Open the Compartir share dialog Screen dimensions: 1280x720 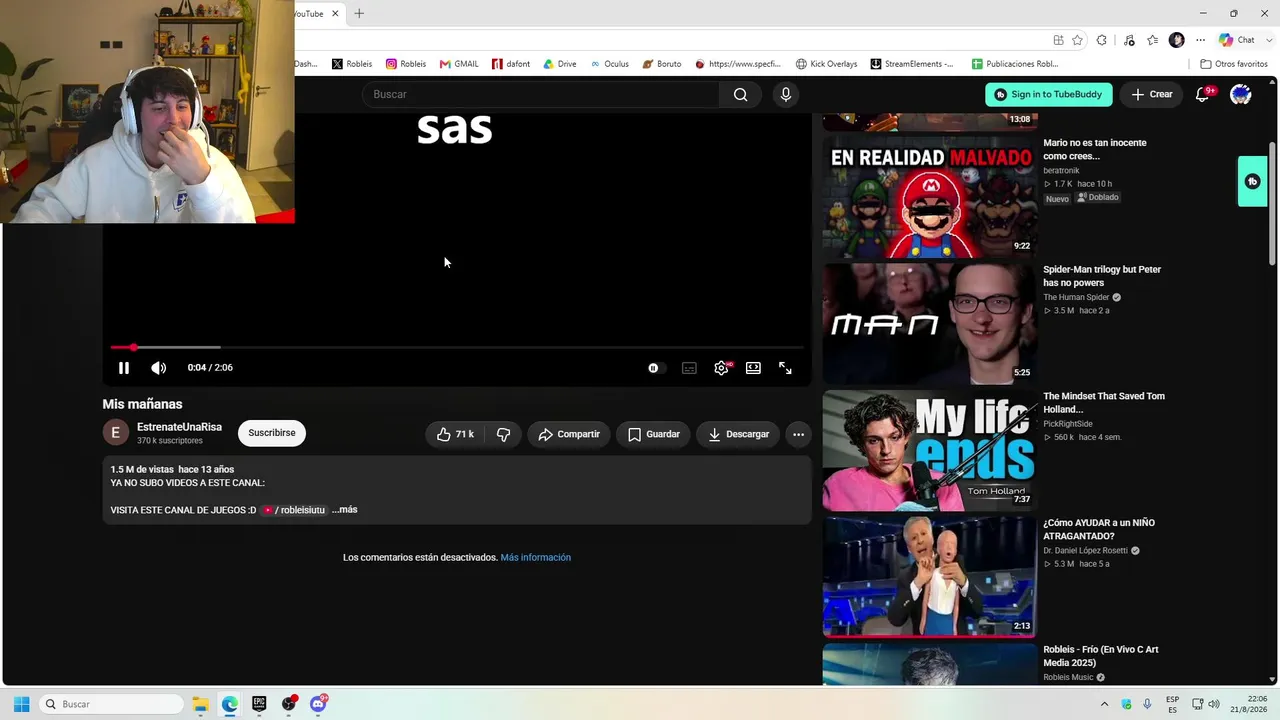[568, 434]
